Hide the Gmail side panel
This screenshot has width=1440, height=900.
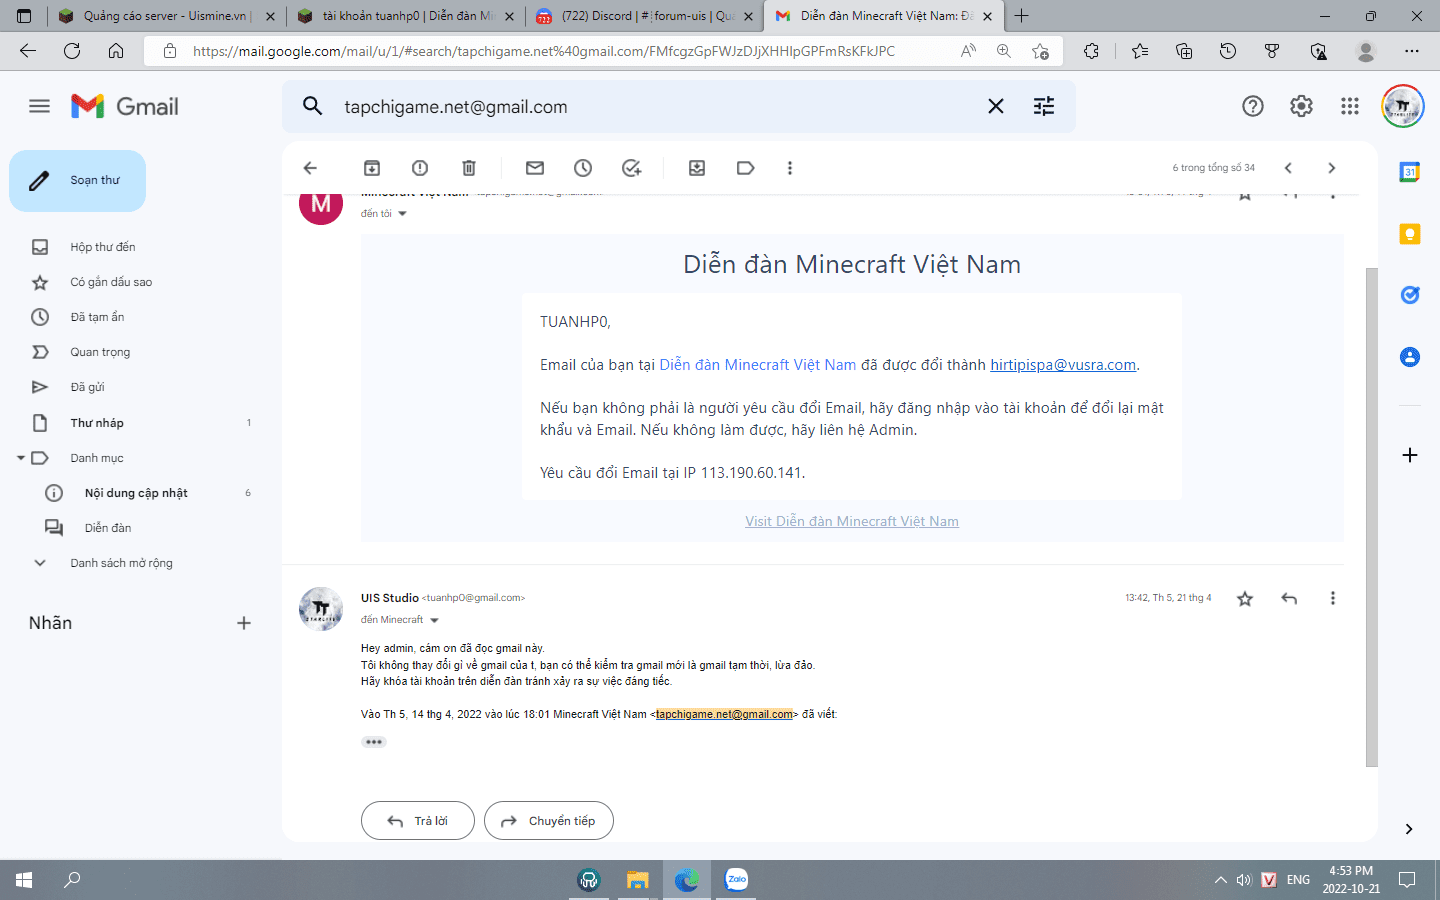click(1409, 829)
